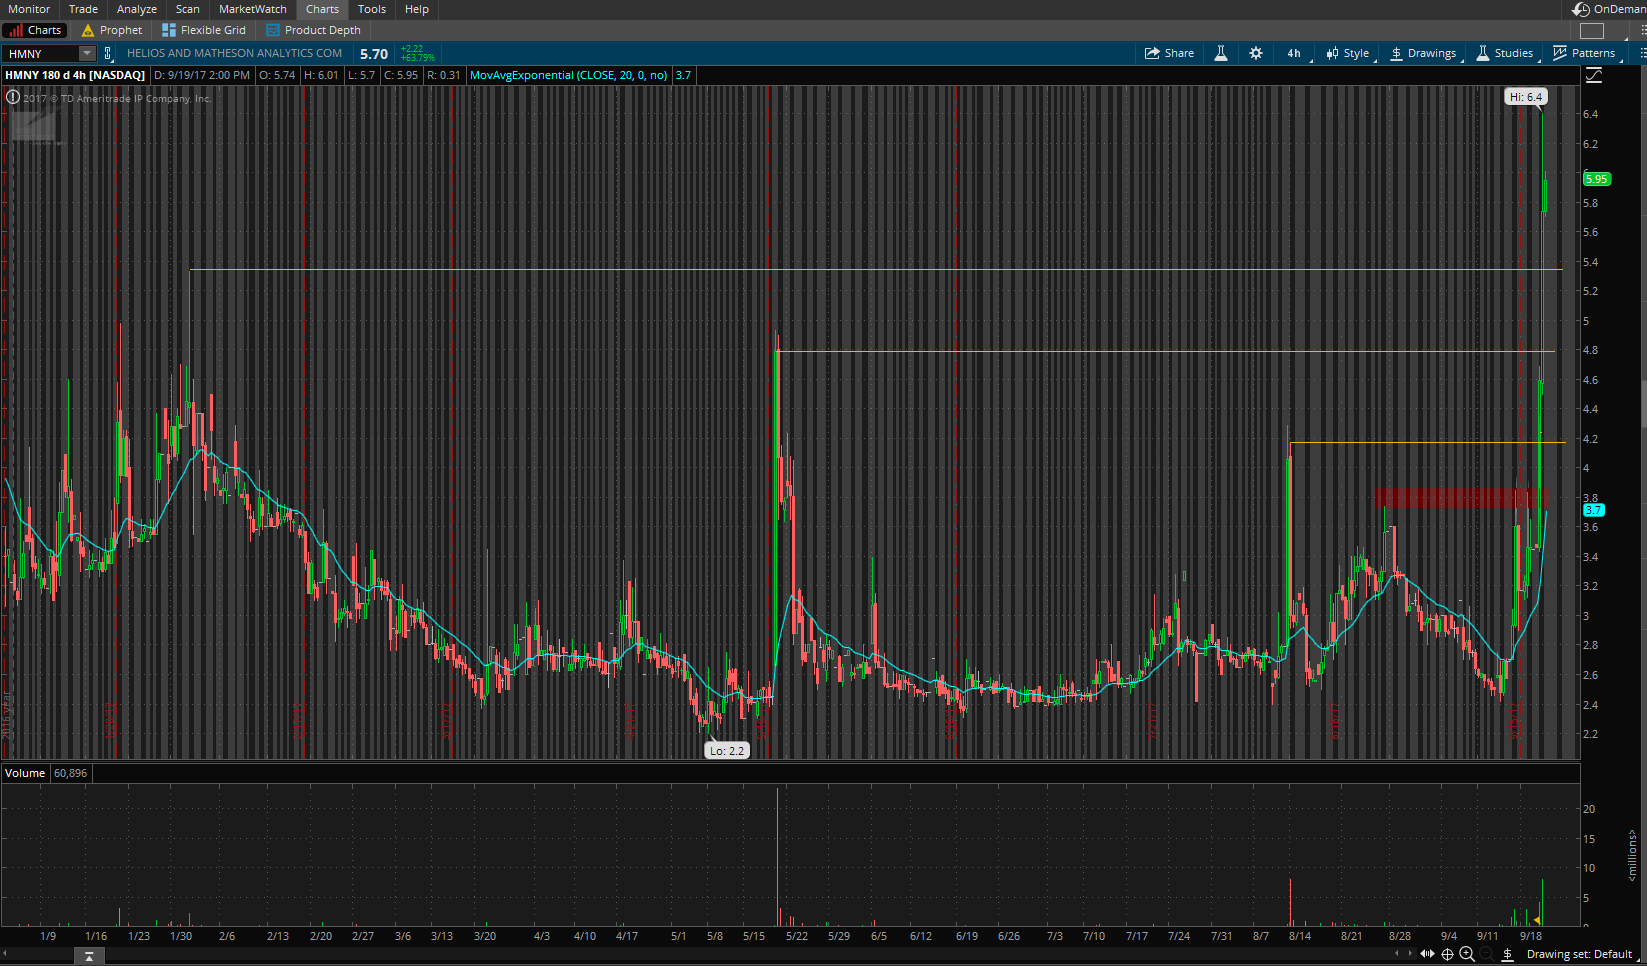Click the crosshair pan icon below the chart
The width and height of the screenshot is (1647, 966).
(1447, 954)
